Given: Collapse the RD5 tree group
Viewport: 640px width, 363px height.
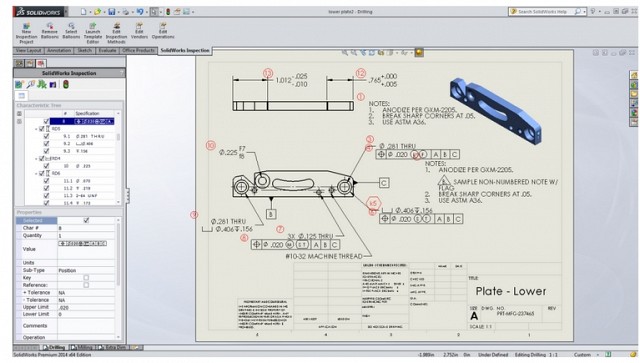Looking at the screenshot, I should (x=36, y=129).
